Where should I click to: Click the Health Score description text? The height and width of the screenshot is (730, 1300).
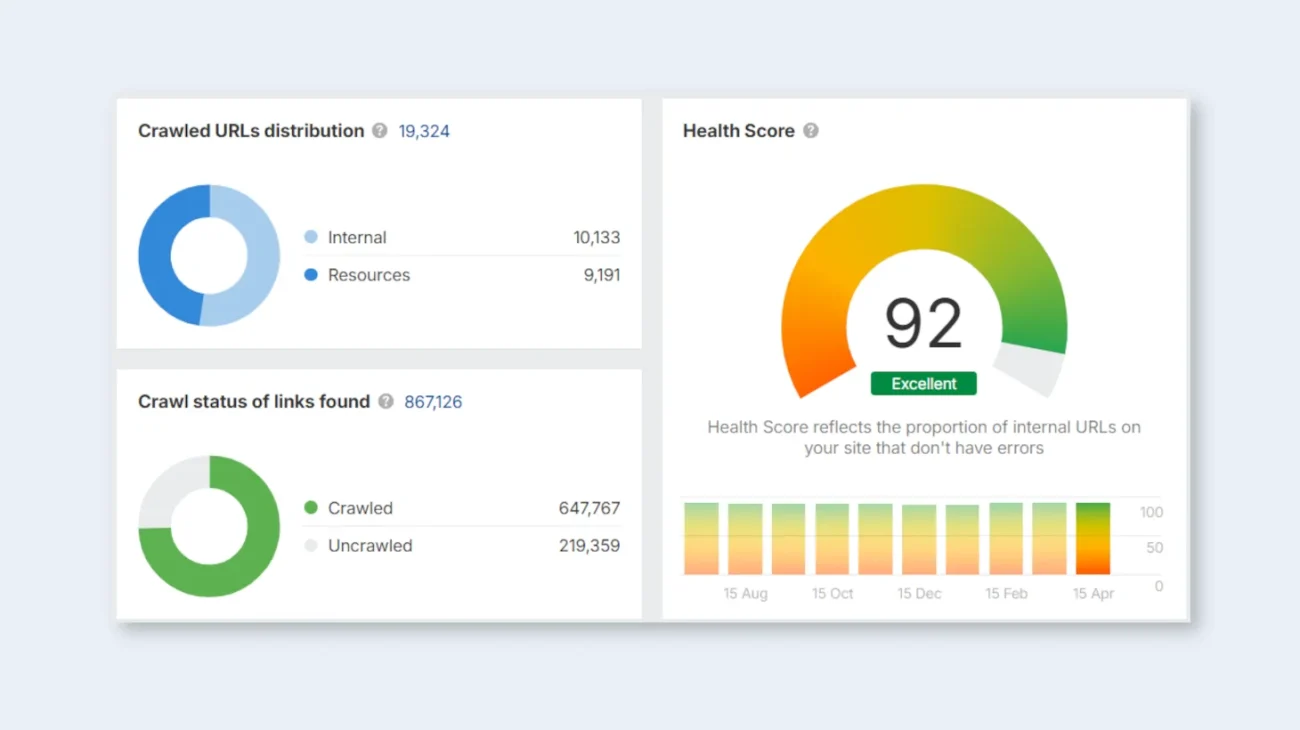924,437
